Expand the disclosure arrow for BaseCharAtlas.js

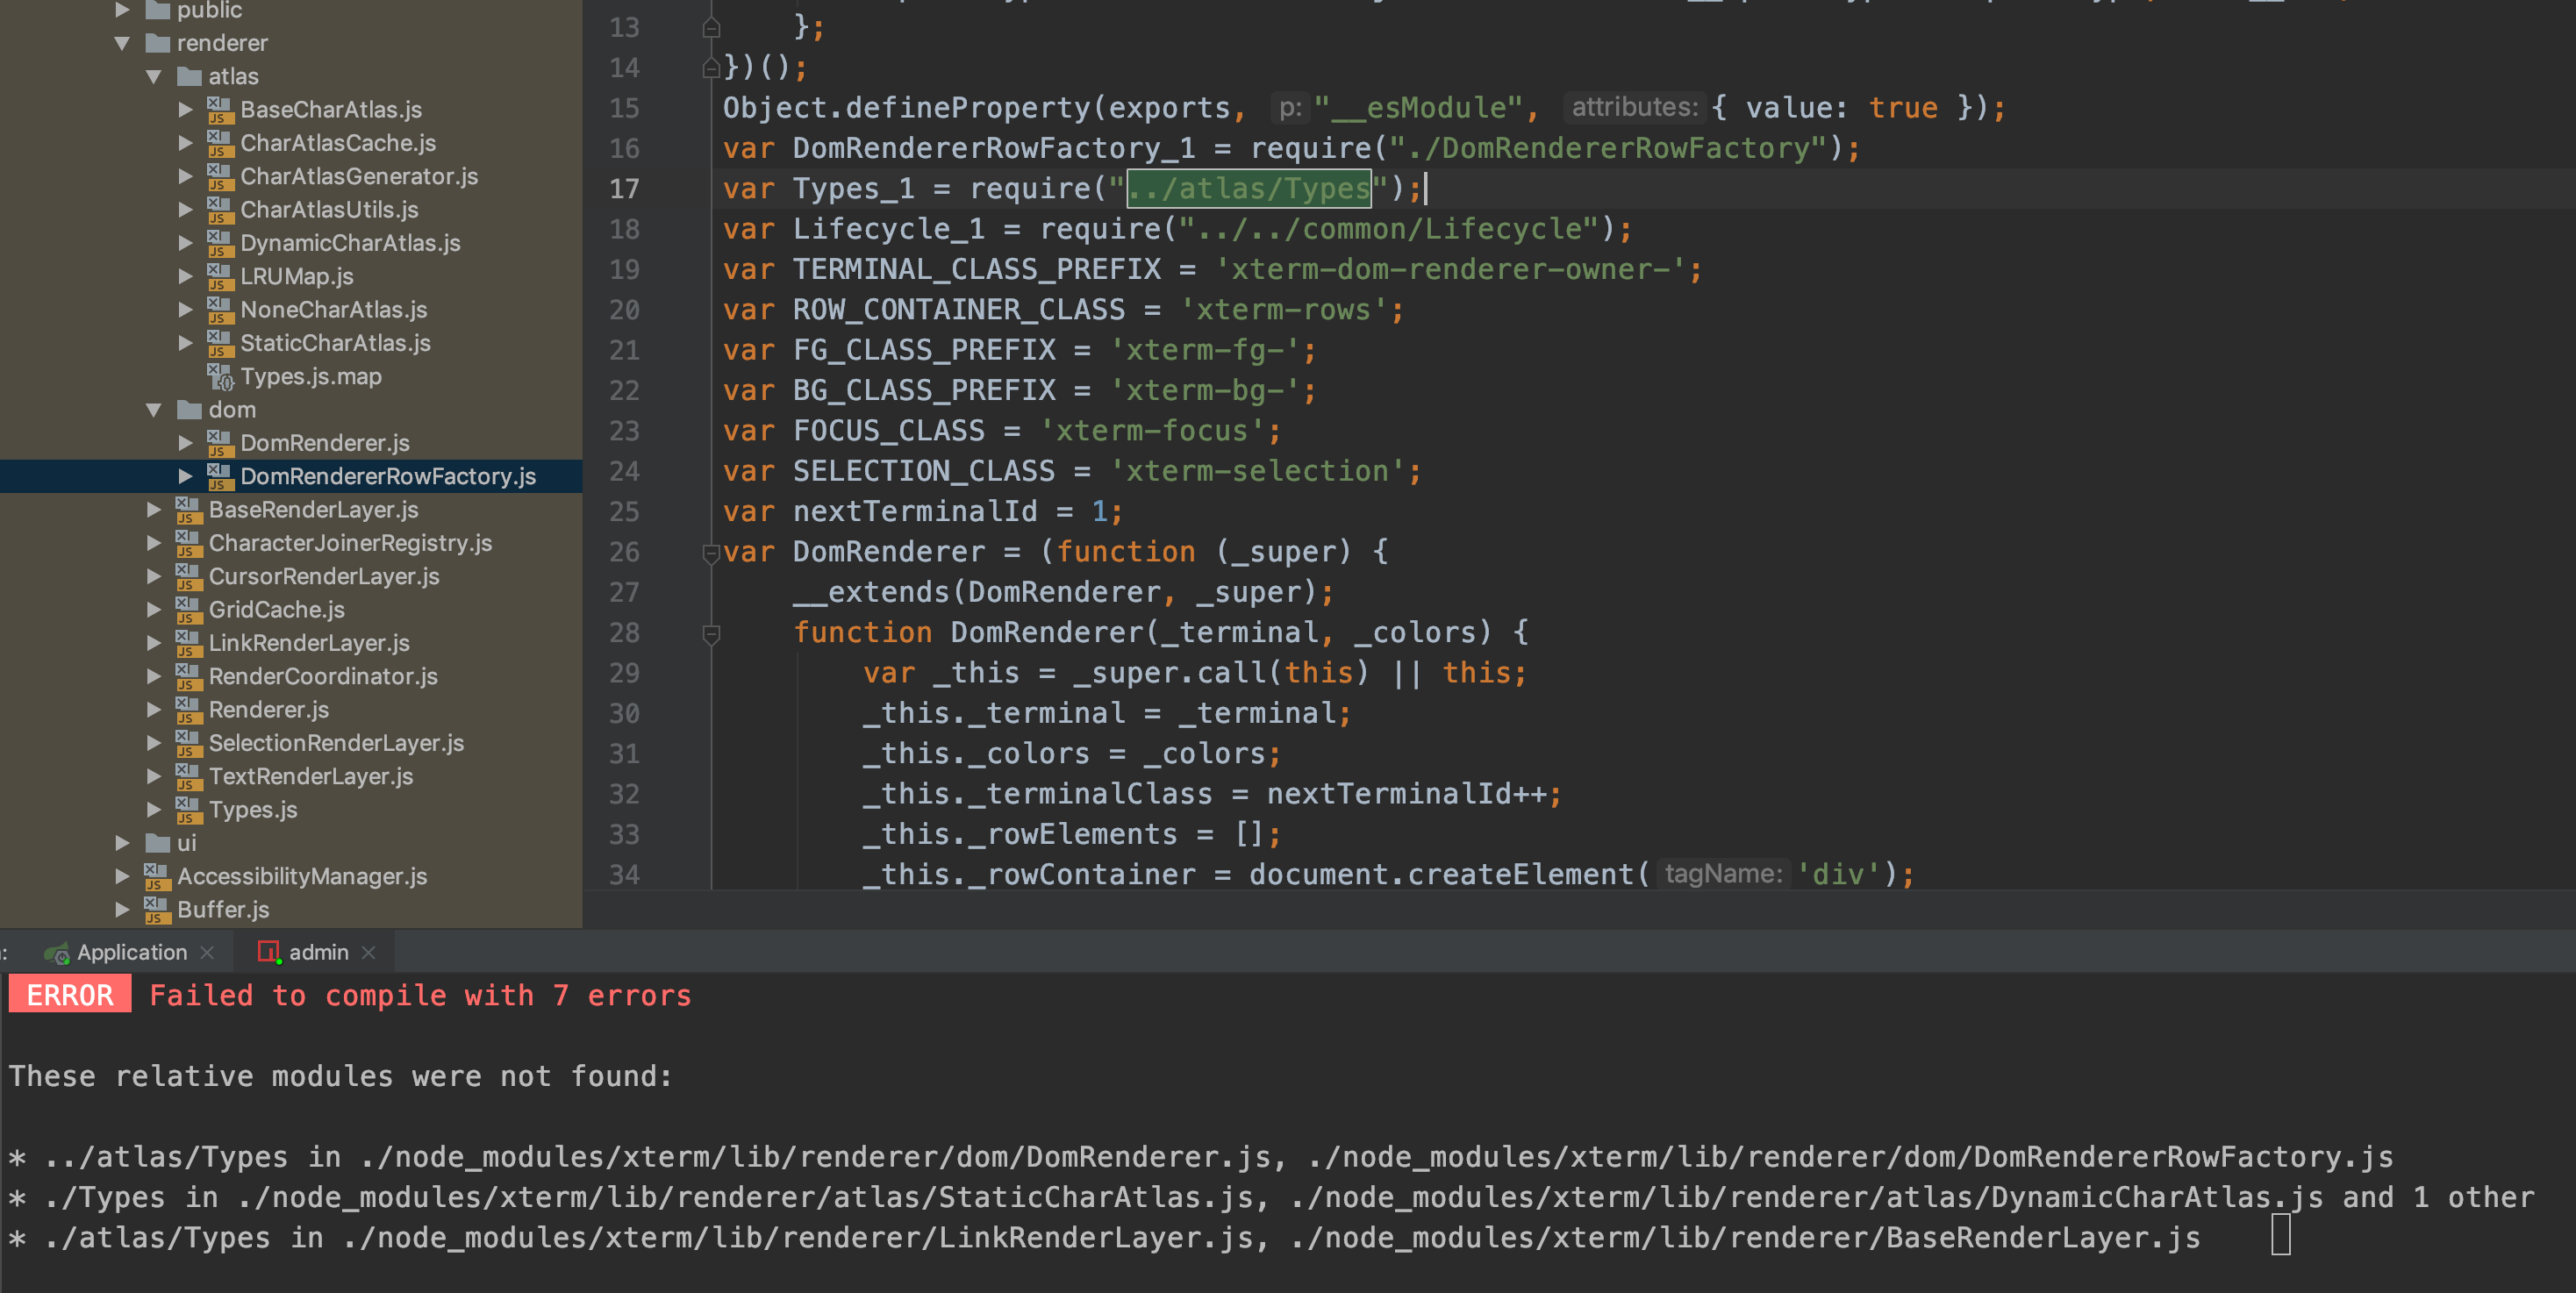(x=185, y=109)
